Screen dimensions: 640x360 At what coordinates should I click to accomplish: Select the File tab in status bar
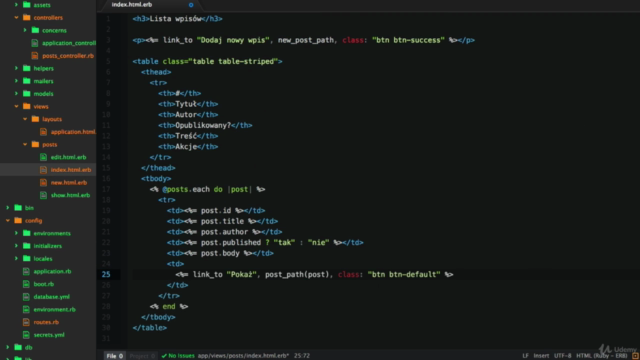click(x=115, y=356)
